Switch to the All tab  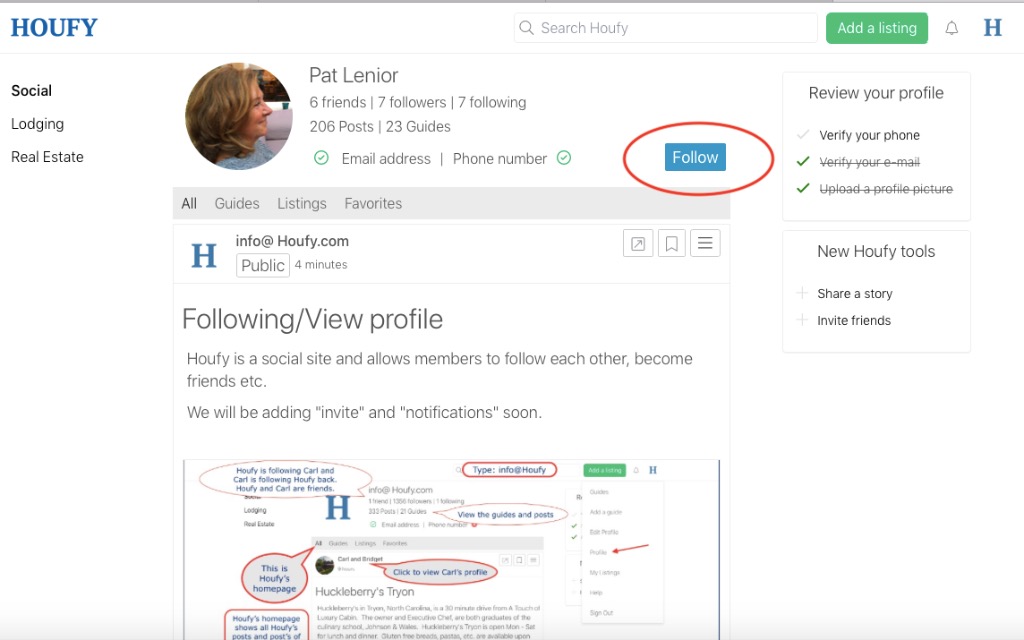pos(189,204)
